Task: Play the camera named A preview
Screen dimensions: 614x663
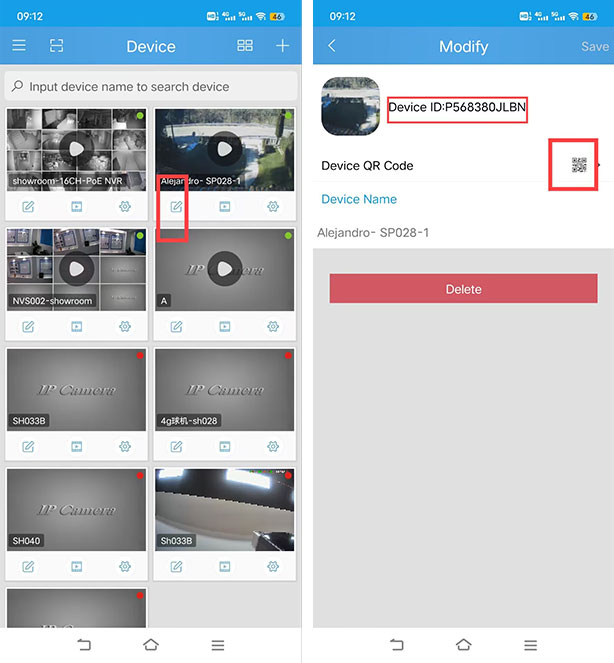Action: tap(225, 269)
